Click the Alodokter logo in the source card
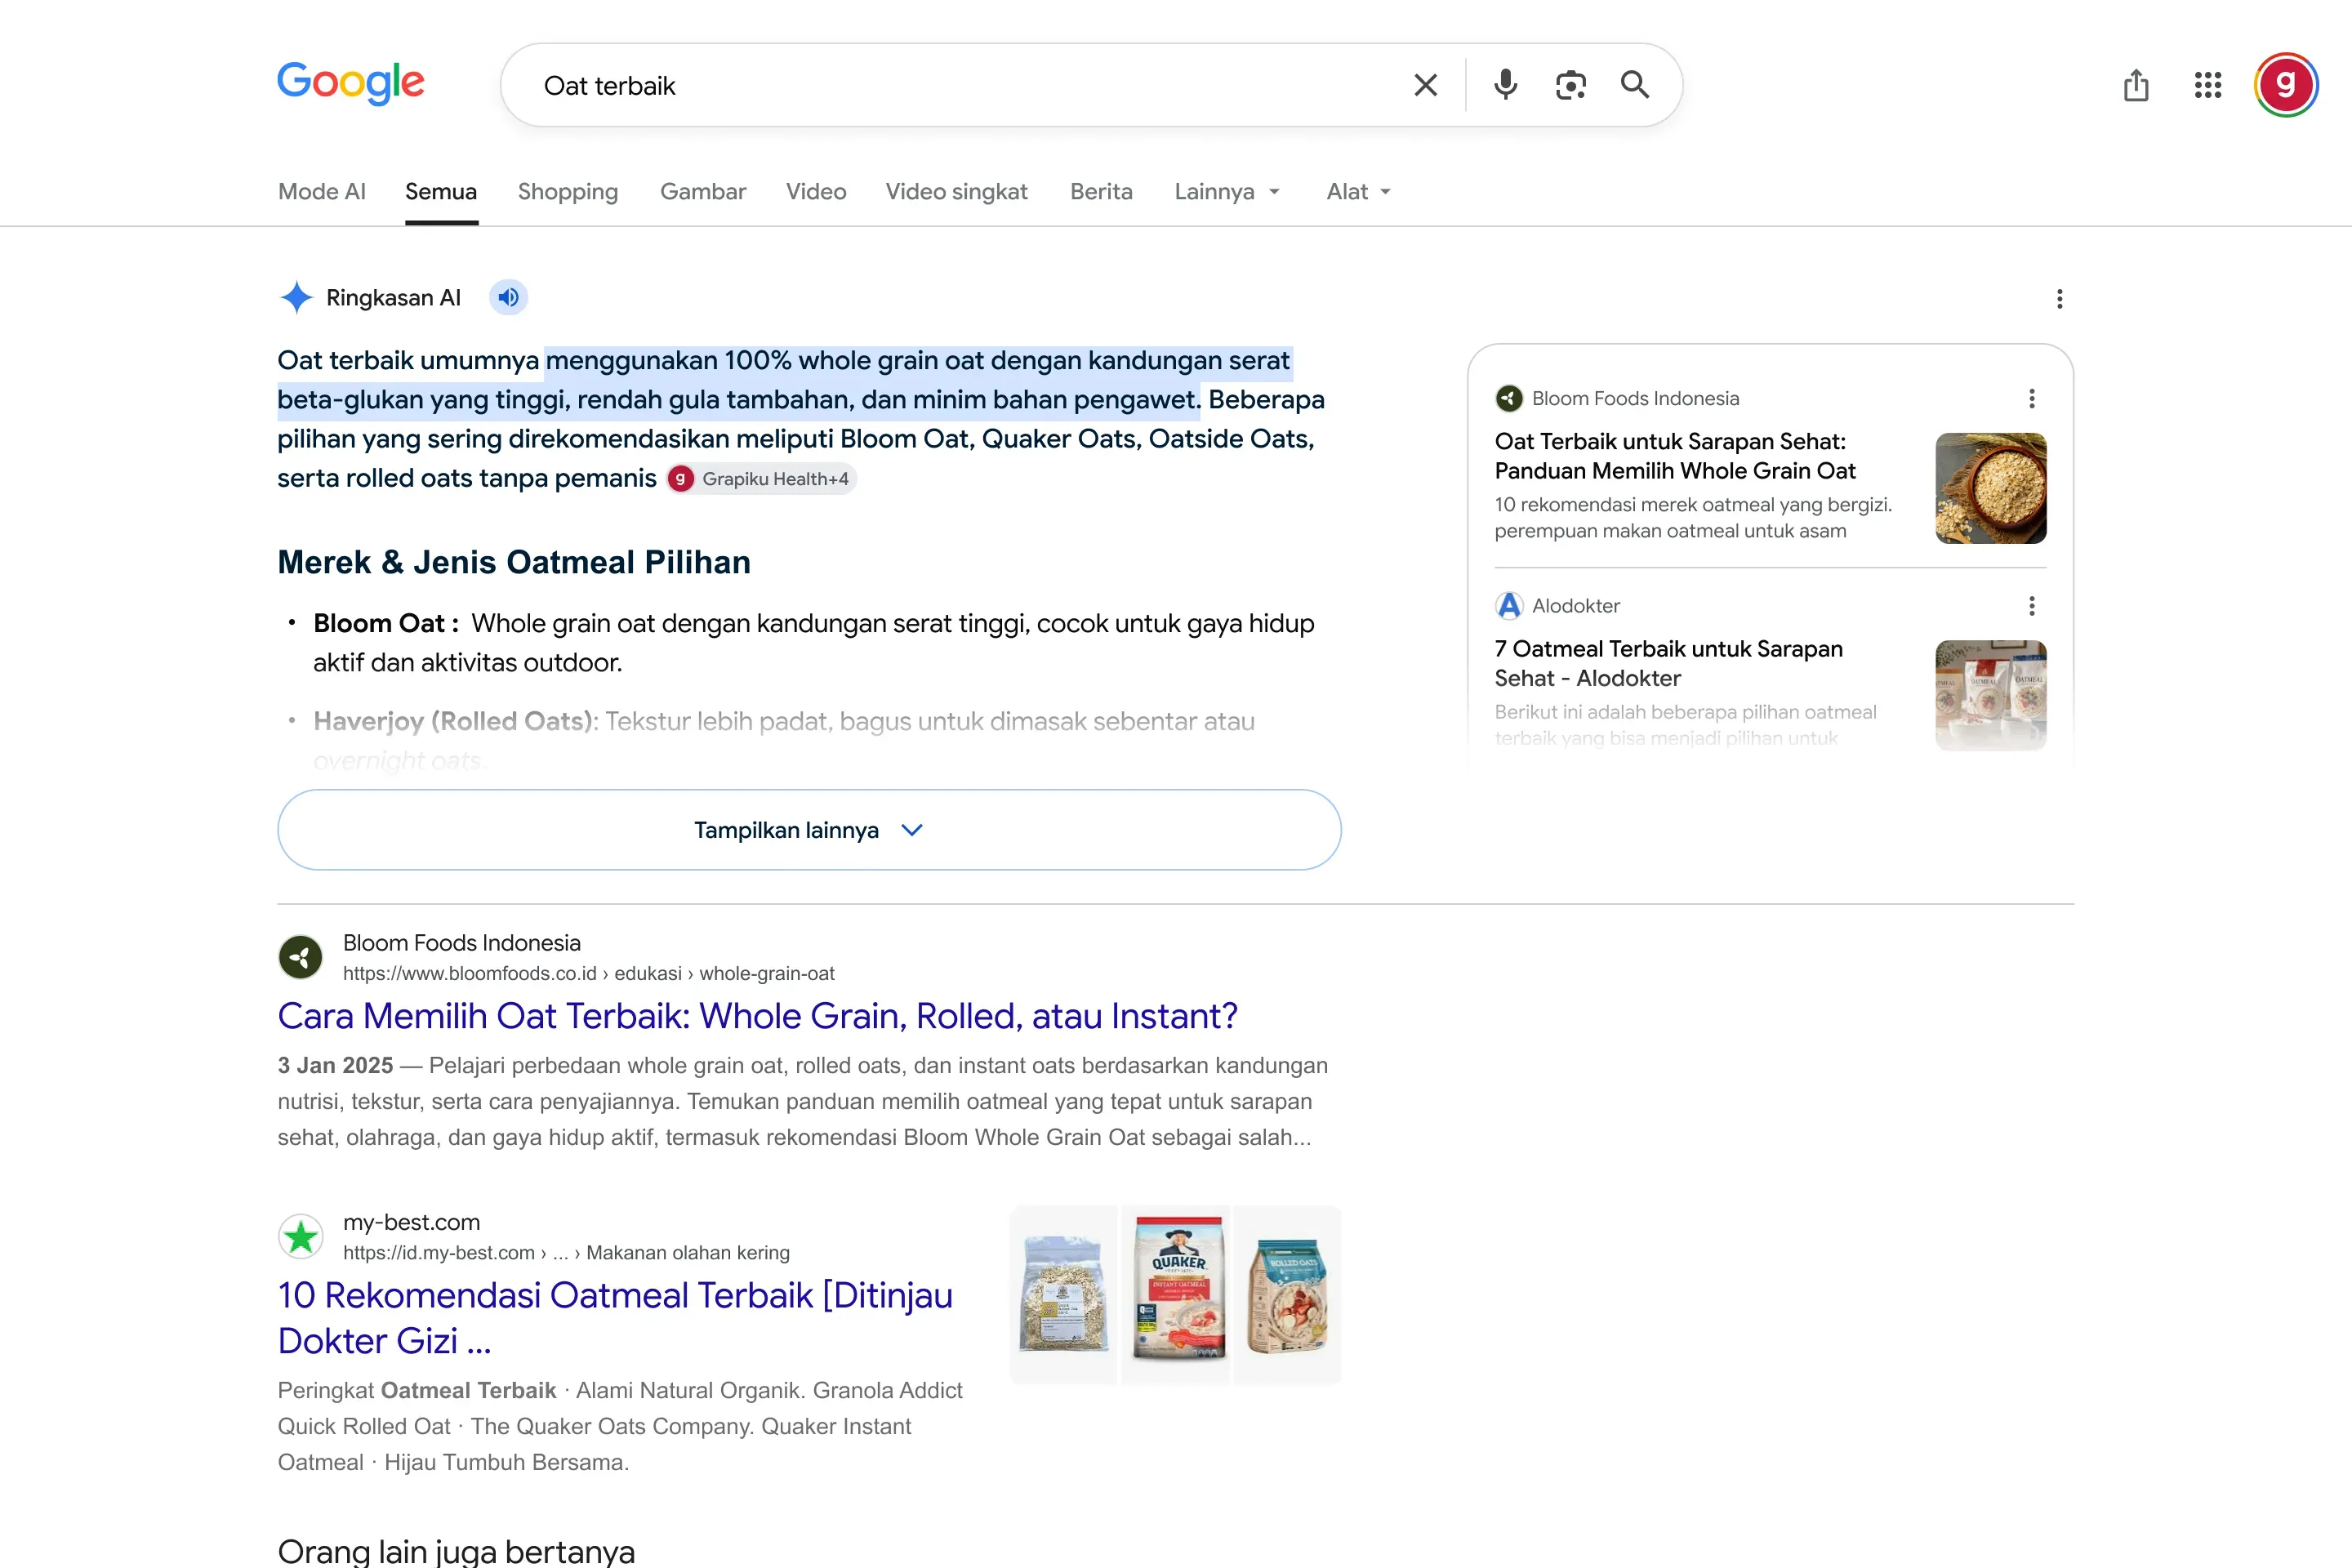 coord(1509,605)
